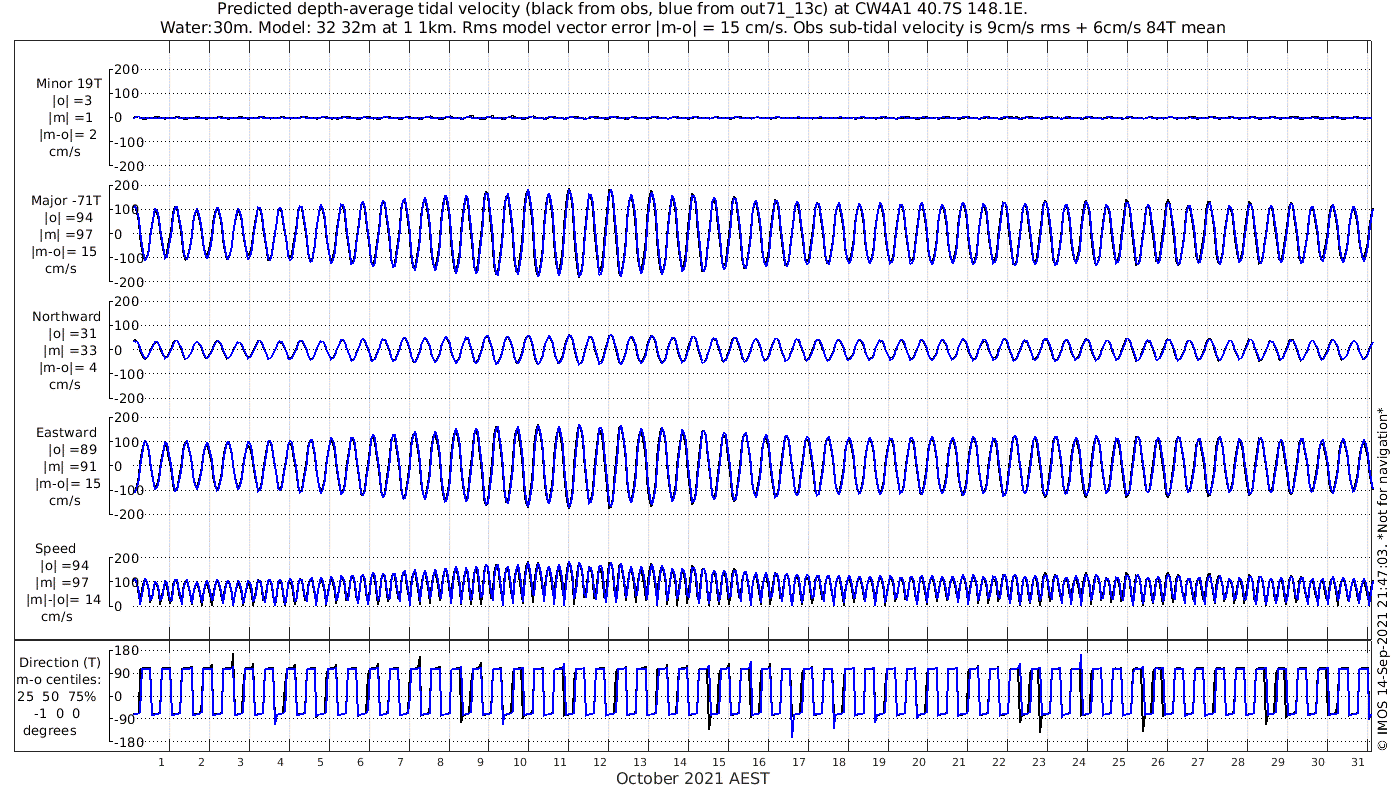Click "|o| =89" under Eastward
1400x800 pixels.
tap(73, 450)
